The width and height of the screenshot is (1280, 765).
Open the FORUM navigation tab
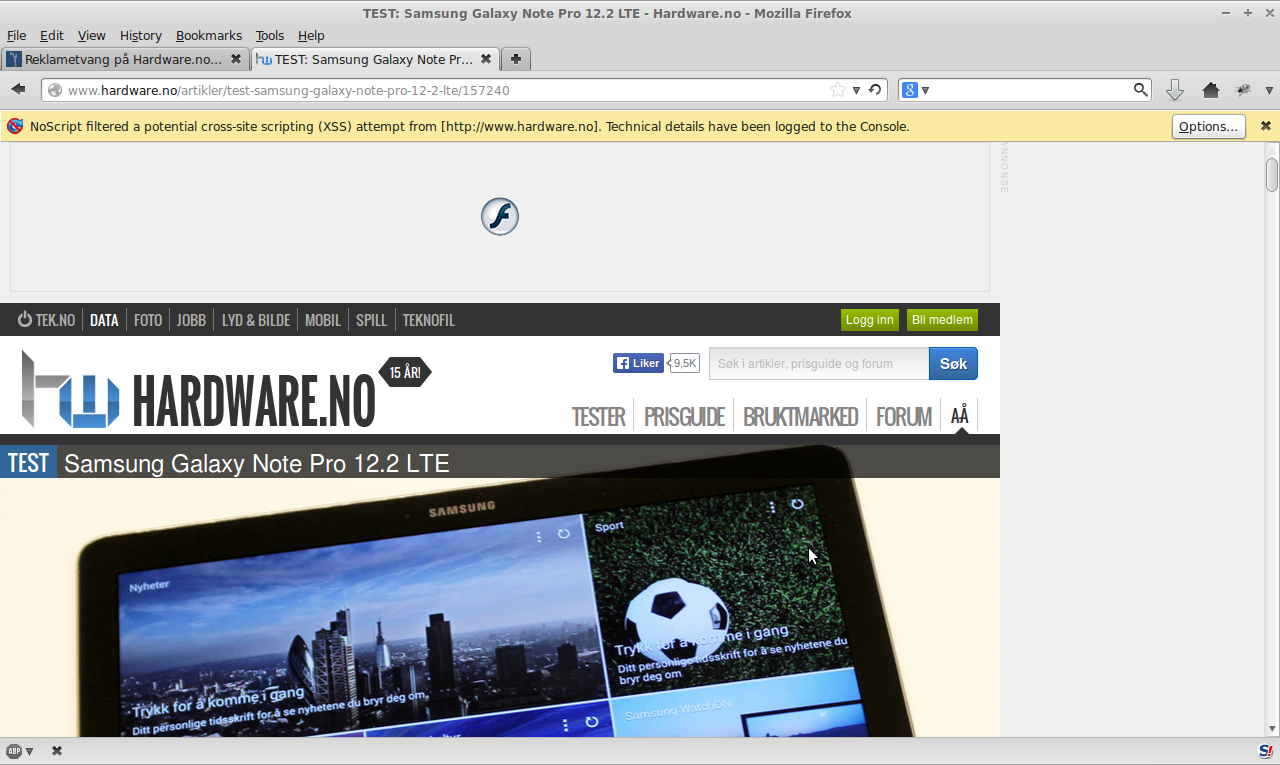tap(904, 416)
